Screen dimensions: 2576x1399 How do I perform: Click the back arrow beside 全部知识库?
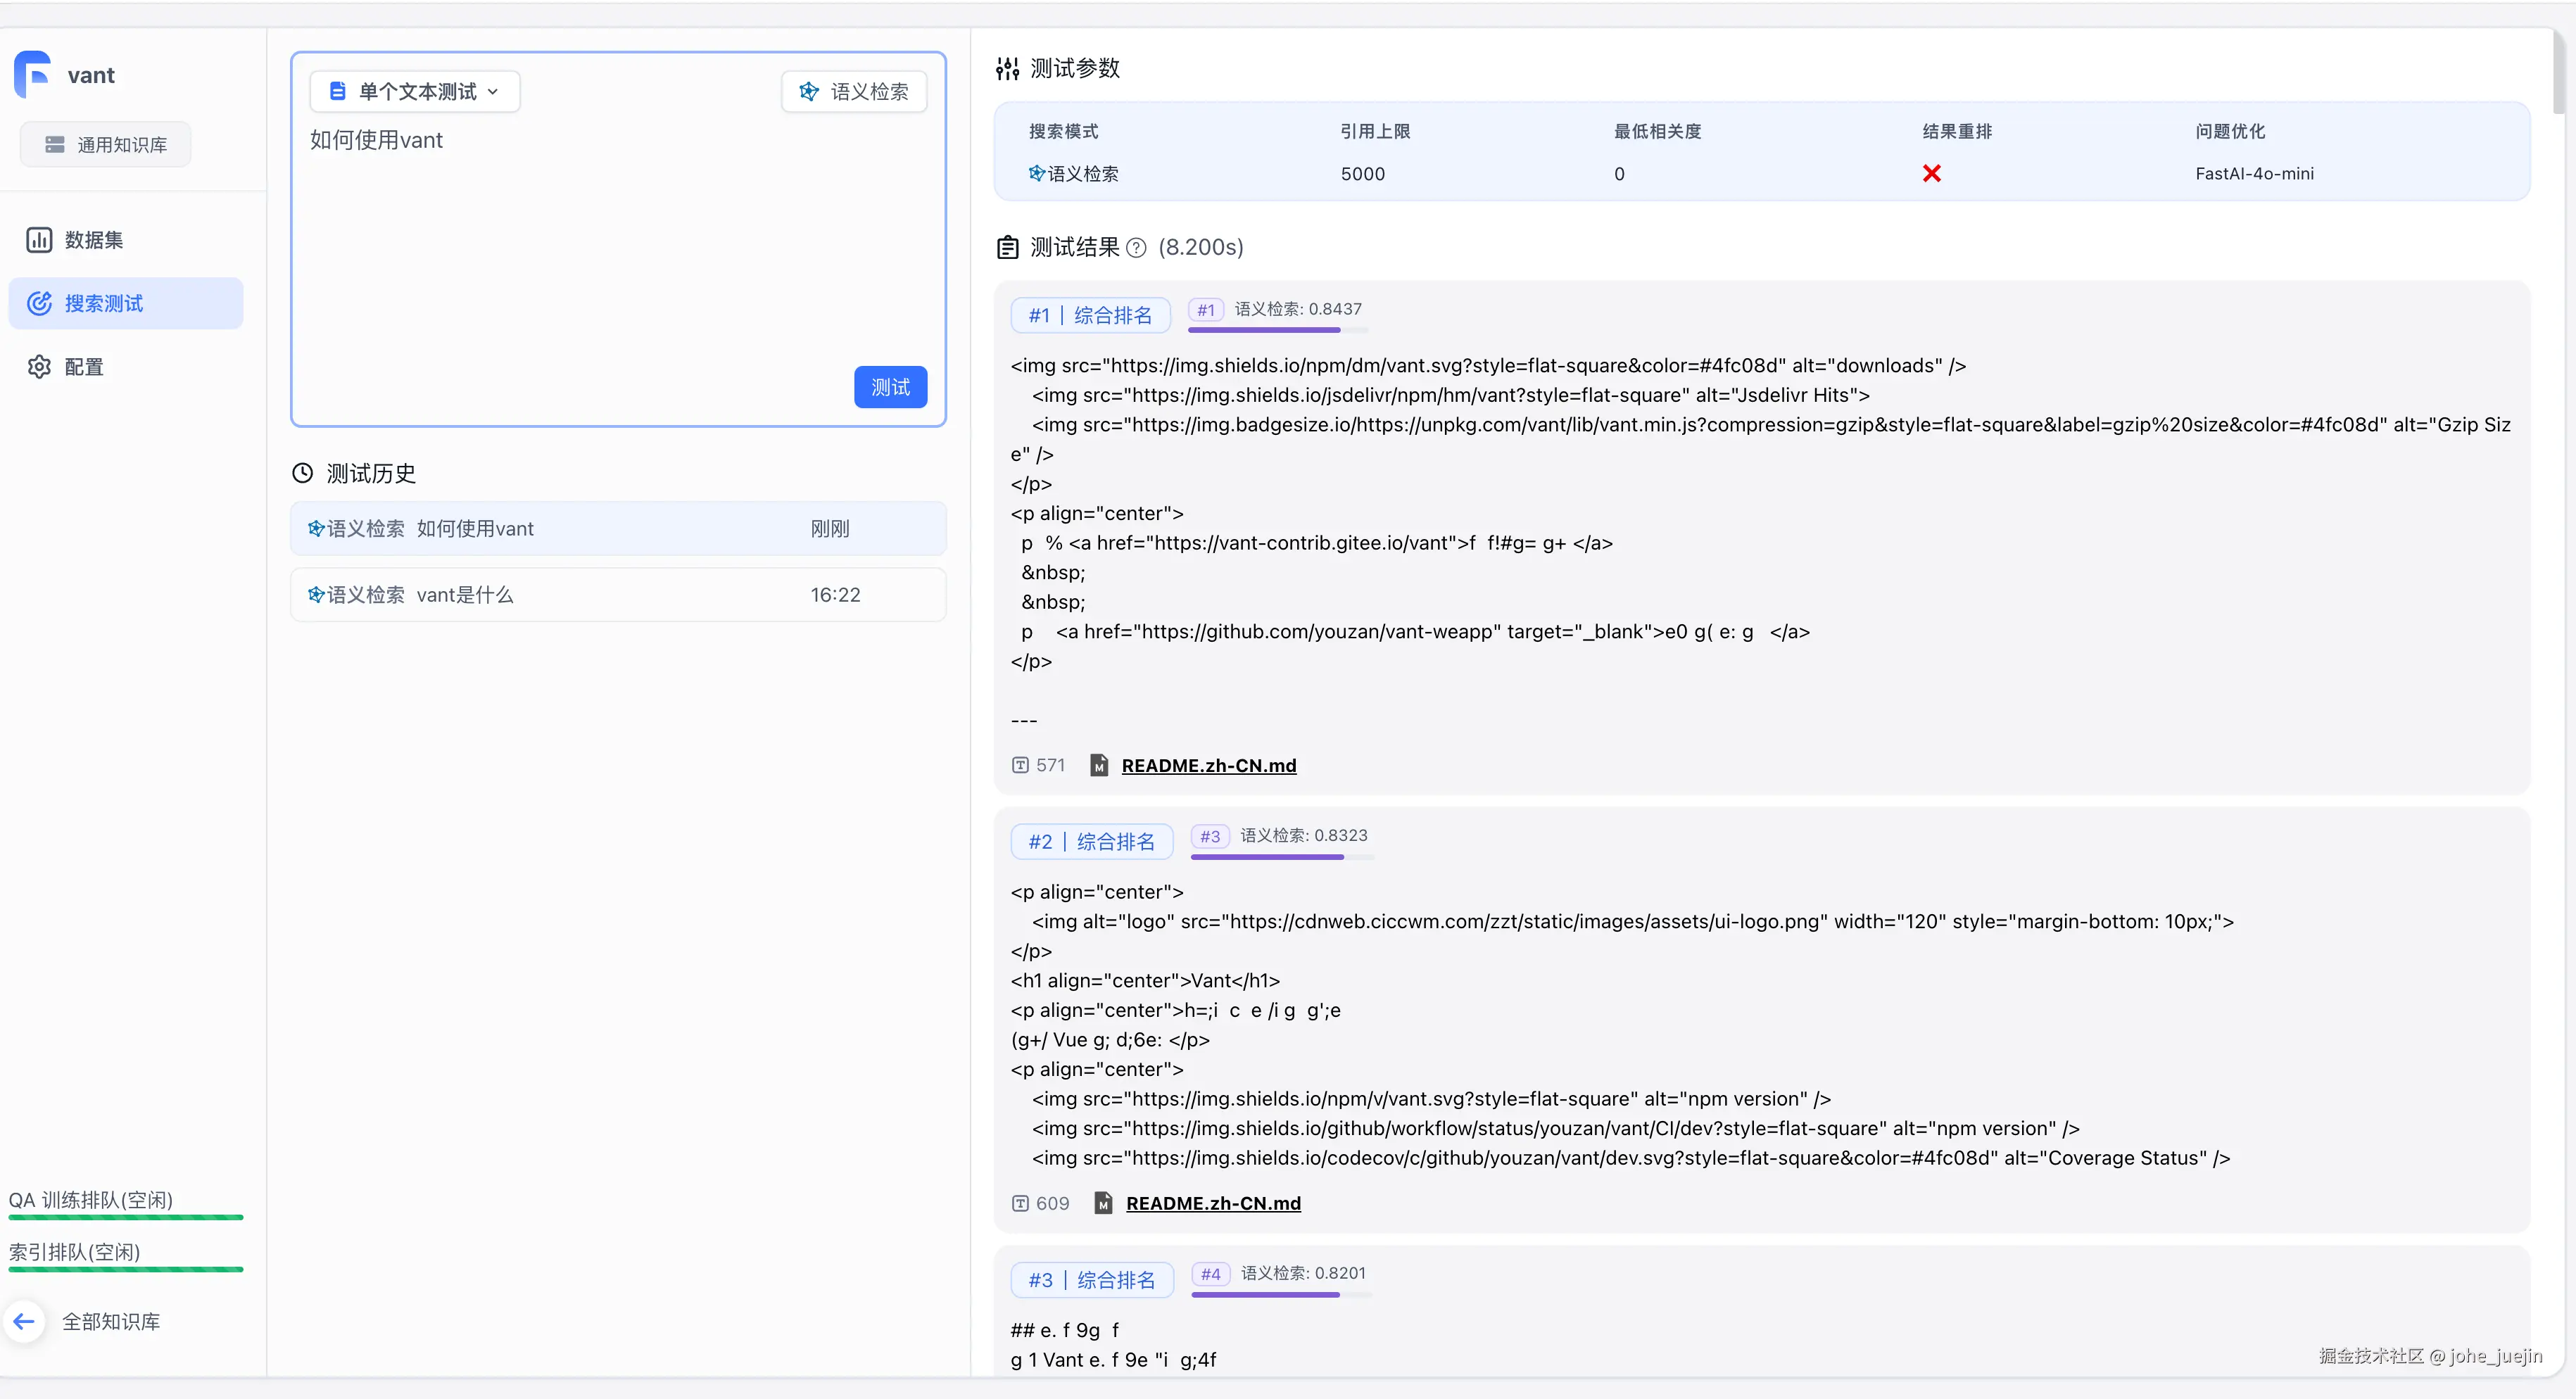(x=24, y=1321)
